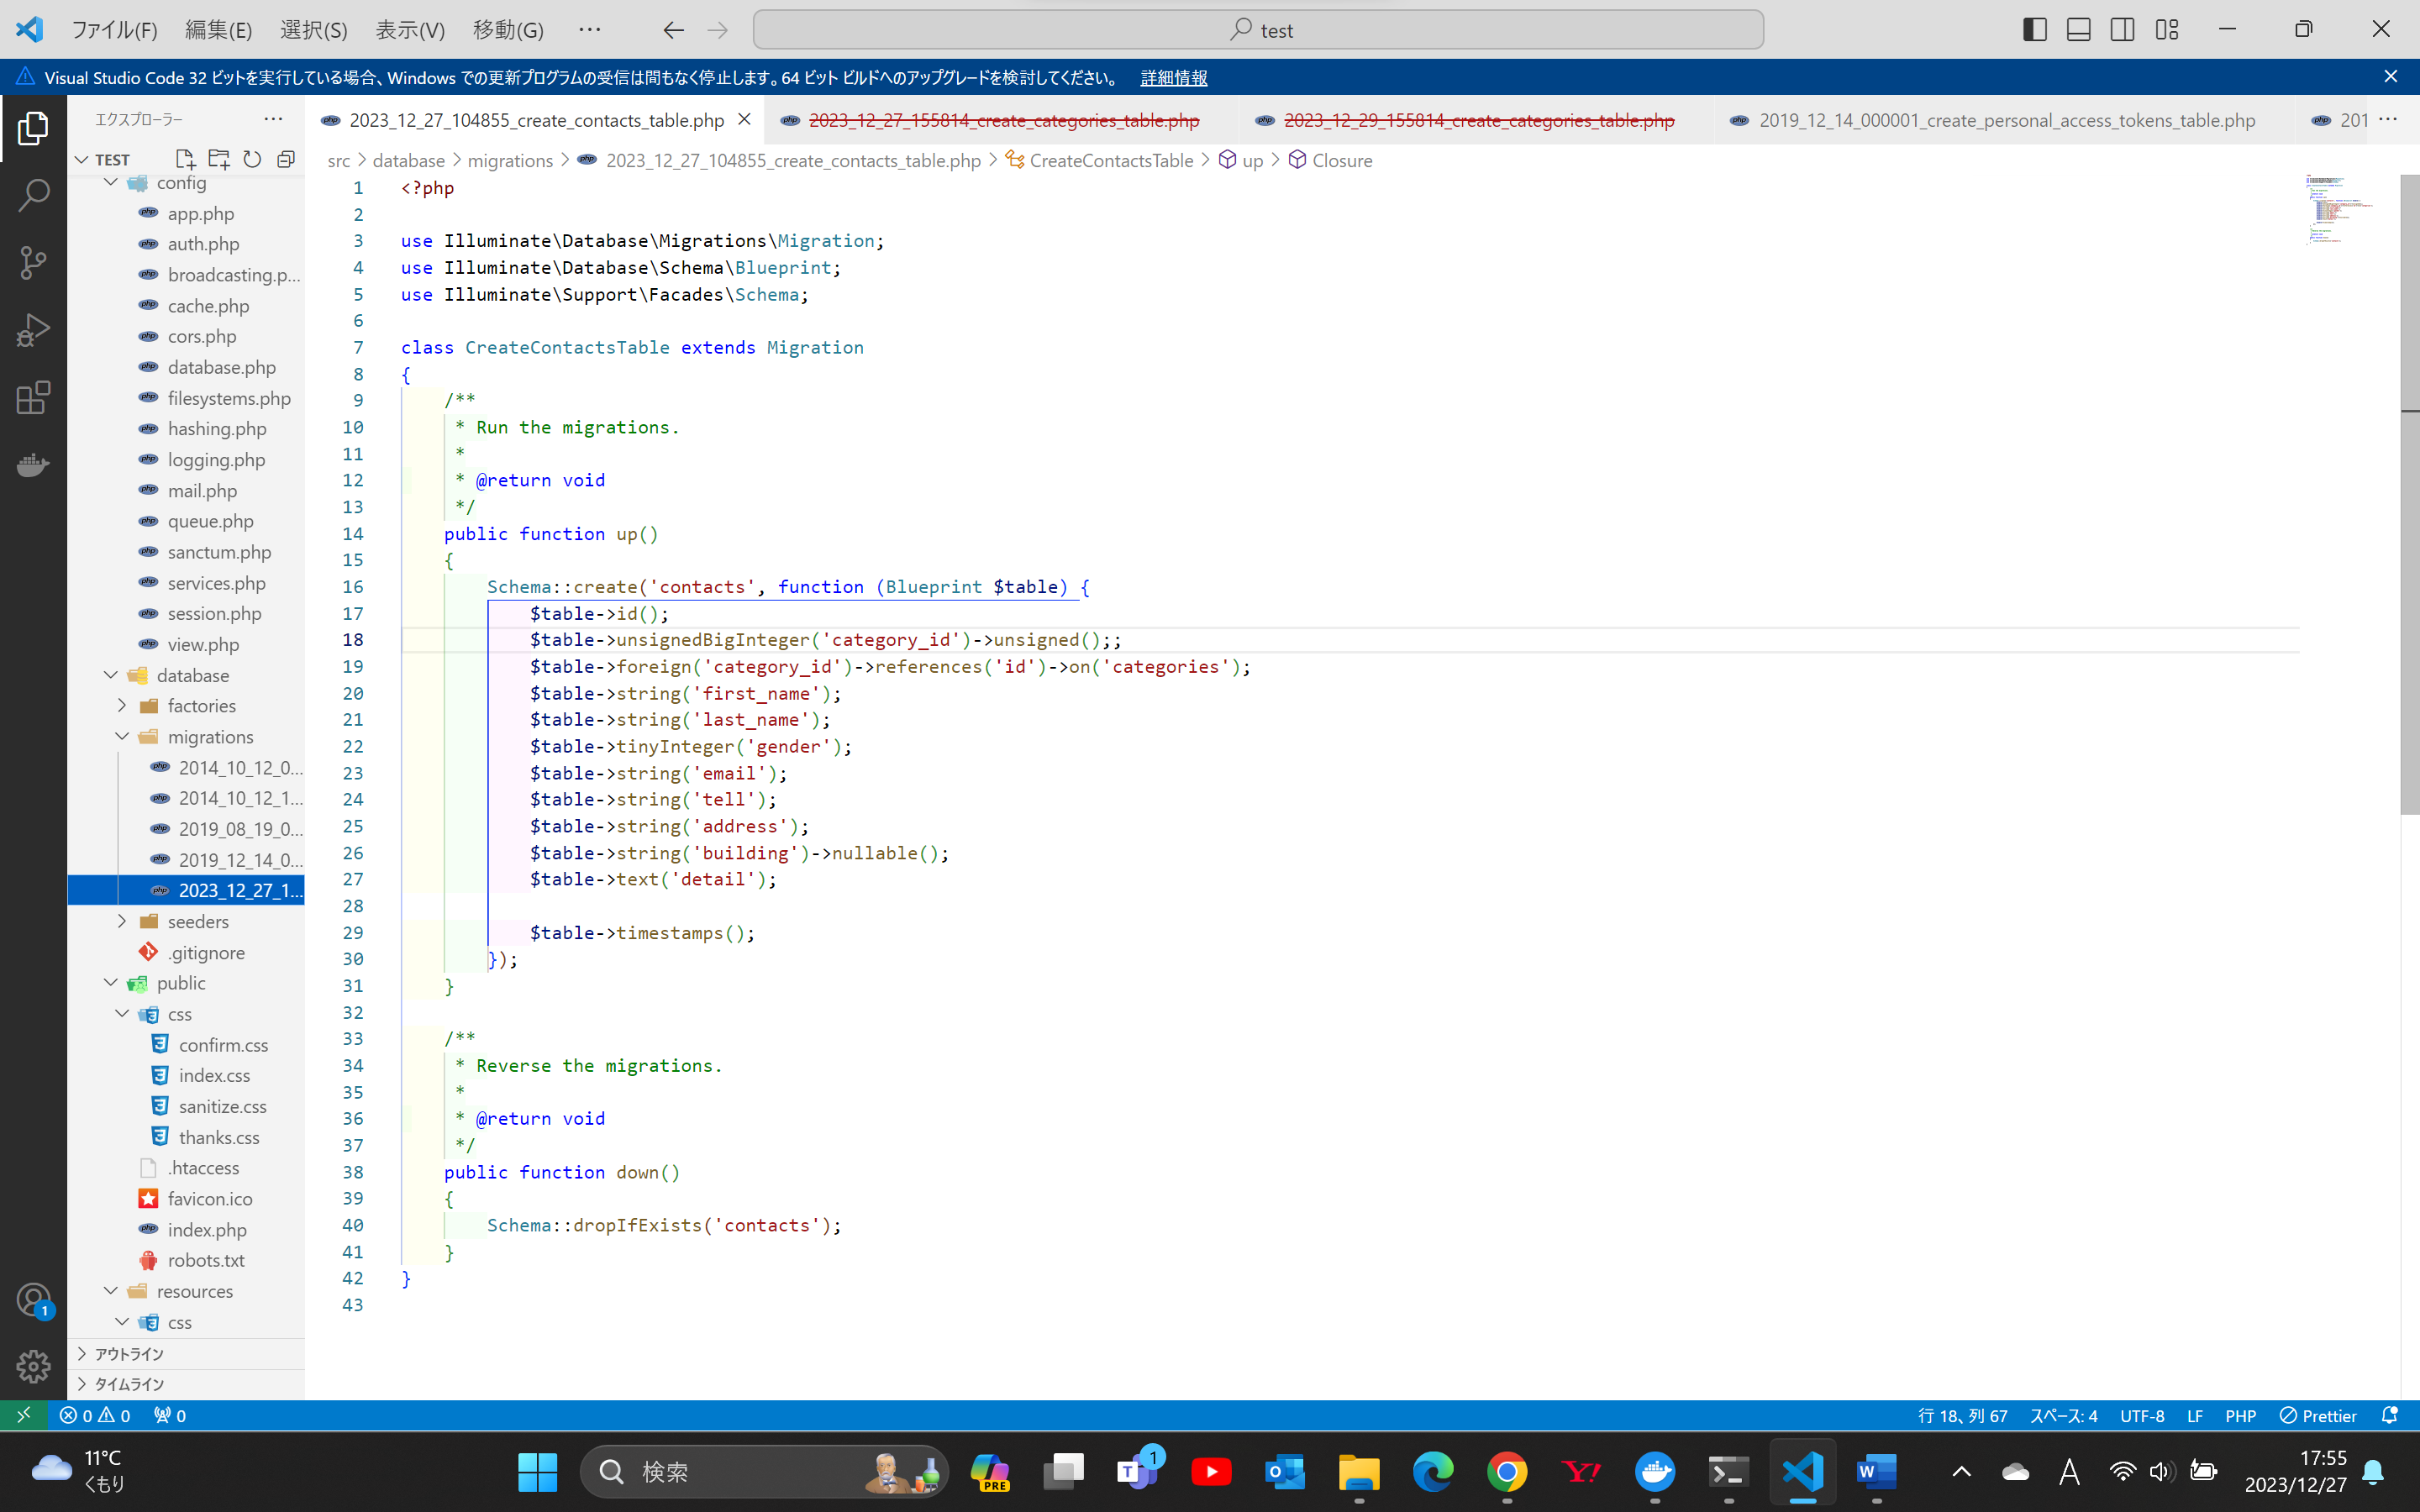Image resolution: width=2420 pixels, height=1512 pixels.
Task: Open Windows Start menu
Action: pos(538,1471)
